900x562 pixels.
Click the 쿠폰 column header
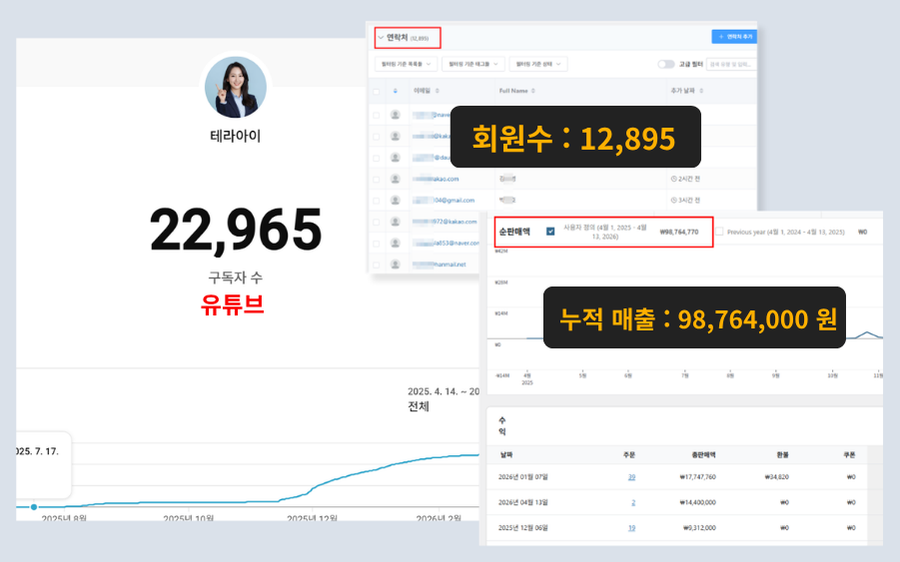point(849,455)
